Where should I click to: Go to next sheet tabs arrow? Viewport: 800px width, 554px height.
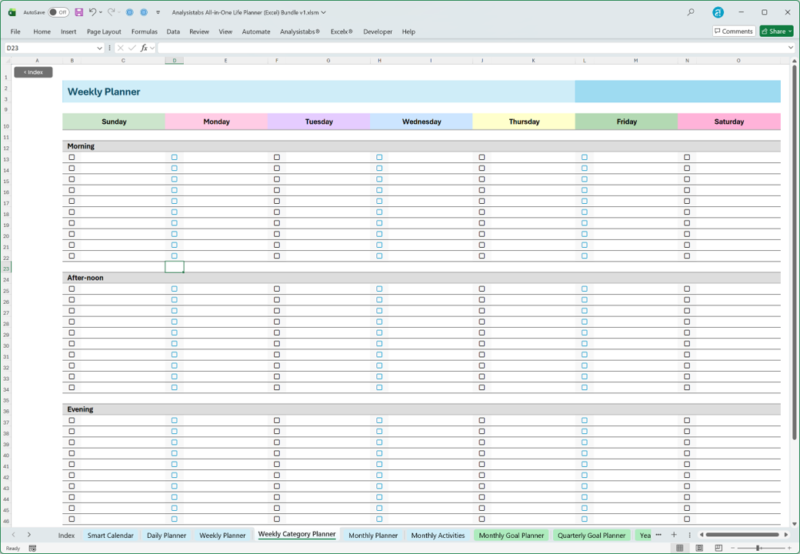click(x=29, y=535)
